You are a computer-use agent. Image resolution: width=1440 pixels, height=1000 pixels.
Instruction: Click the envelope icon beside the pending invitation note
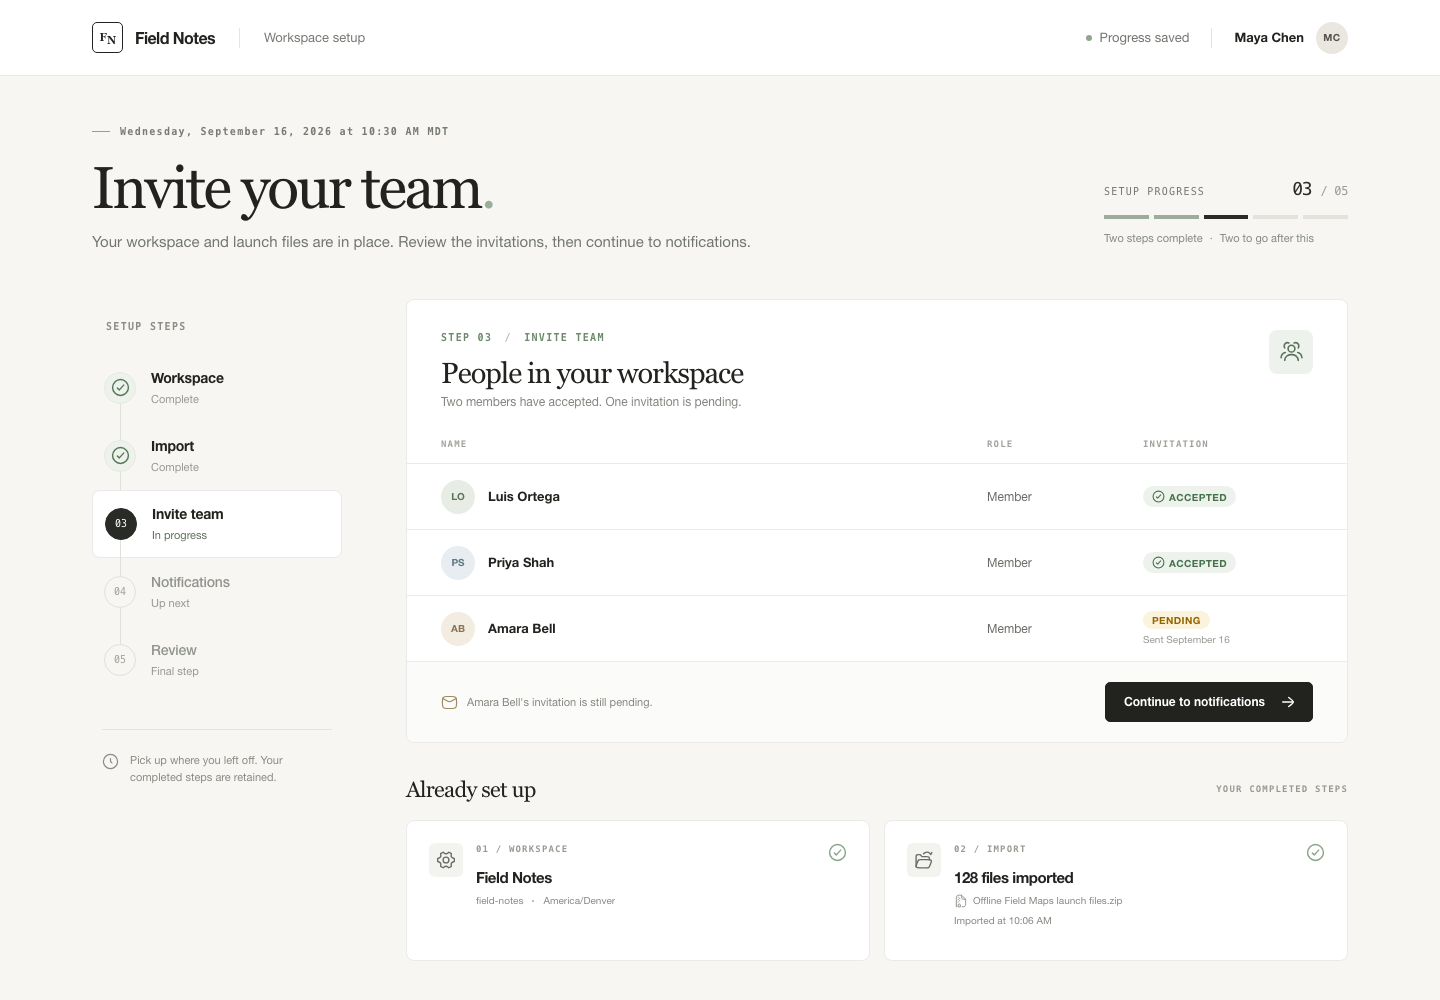[450, 702]
